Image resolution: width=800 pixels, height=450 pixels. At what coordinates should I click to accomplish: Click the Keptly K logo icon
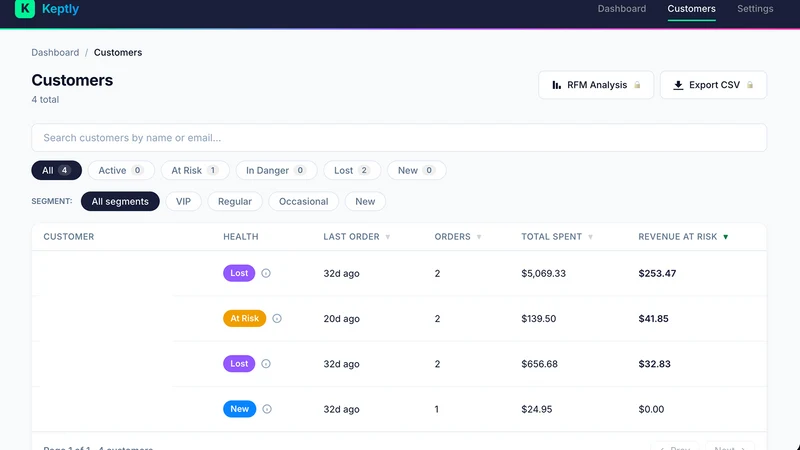[x=24, y=8]
